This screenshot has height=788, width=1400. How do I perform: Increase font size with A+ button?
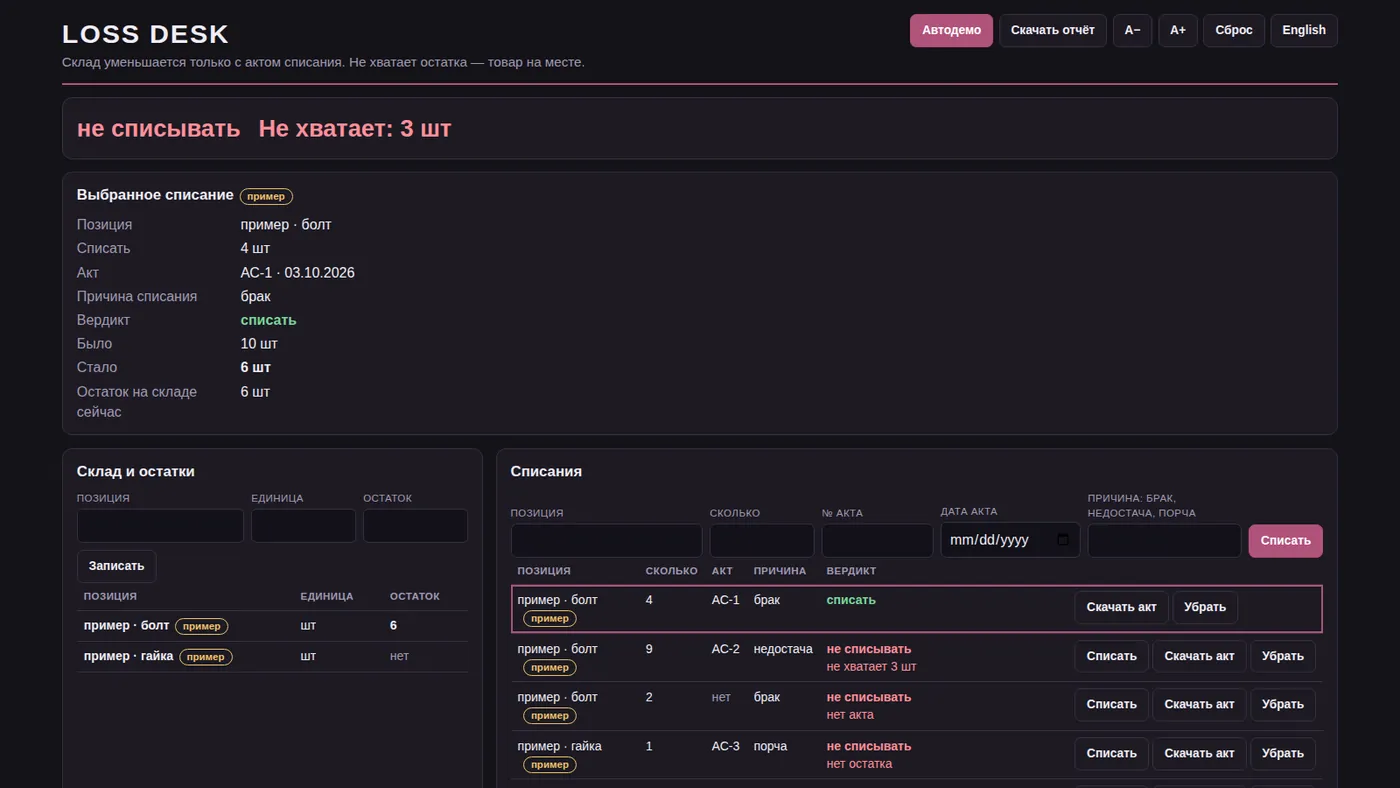coord(1178,30)
